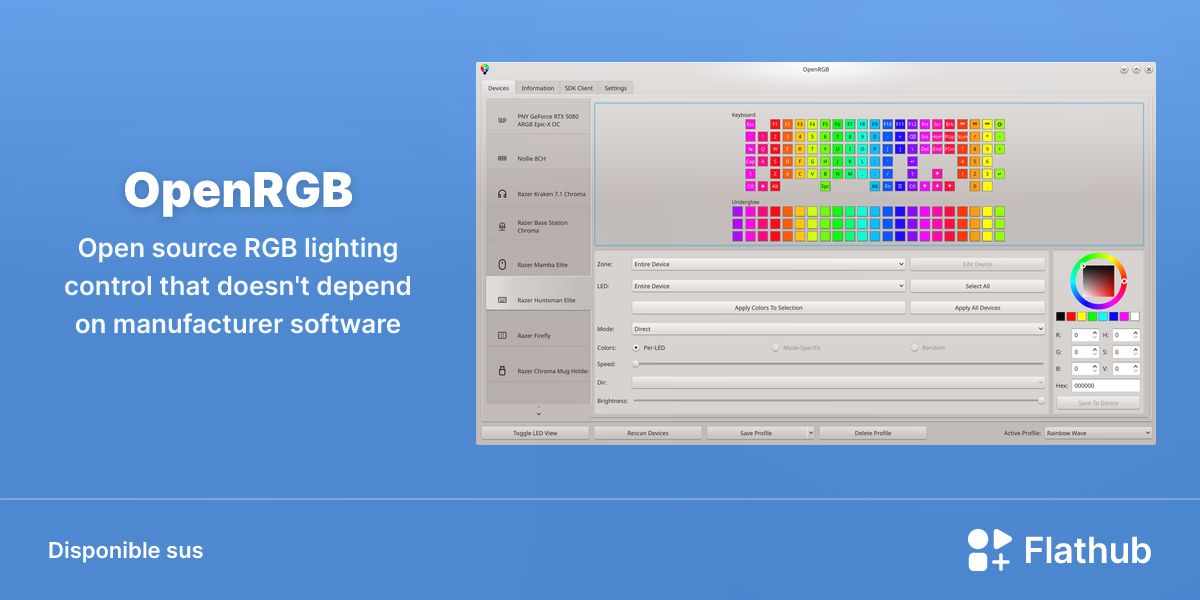Pick the red color swatch
This screenshot has width=1200, height=600.
point(1071,316)
